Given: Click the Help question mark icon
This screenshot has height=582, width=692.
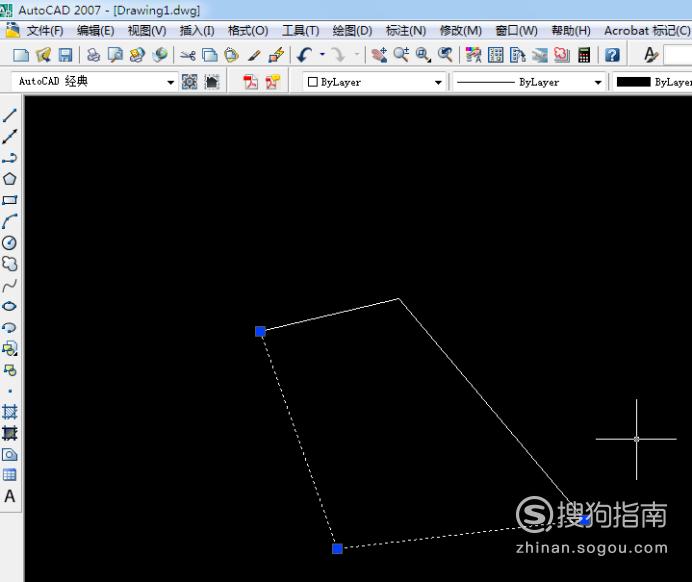Looking at the screenshot, I should click(612, 55).
